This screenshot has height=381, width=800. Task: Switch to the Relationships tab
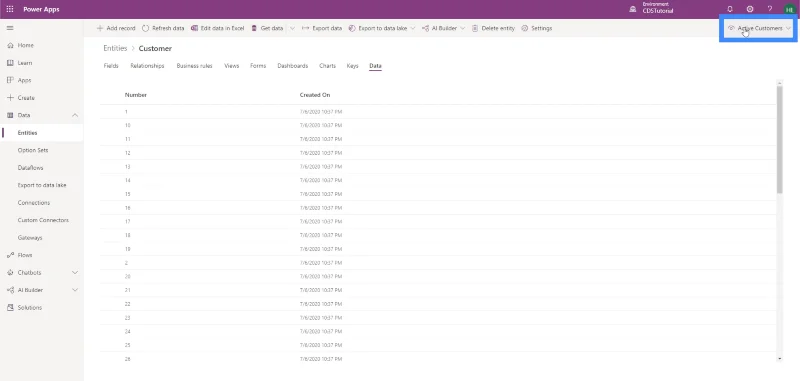point(147,66)
